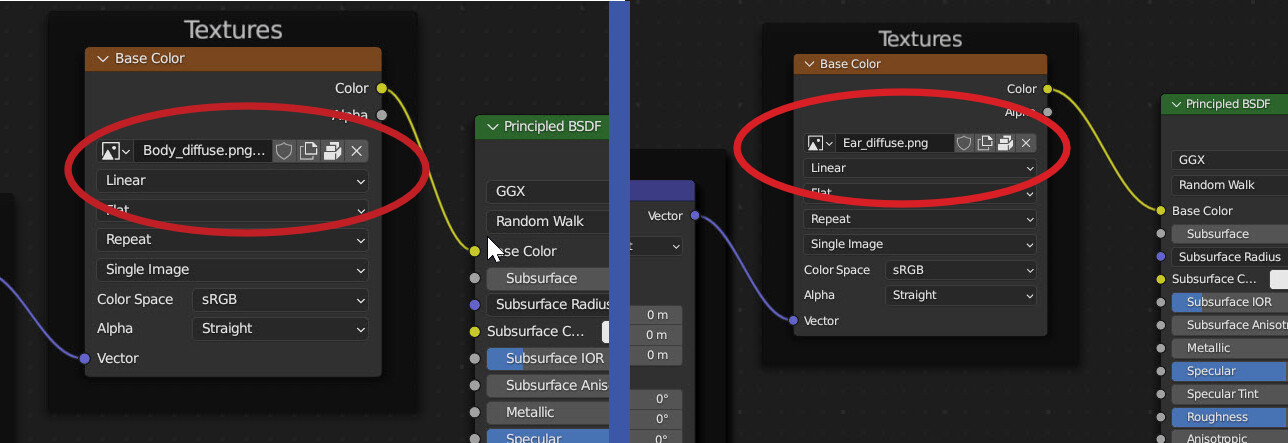The height and width of the screenshot is (443, 1288).
Task: Click Color output socket on right node
Action: point(1047,89)
